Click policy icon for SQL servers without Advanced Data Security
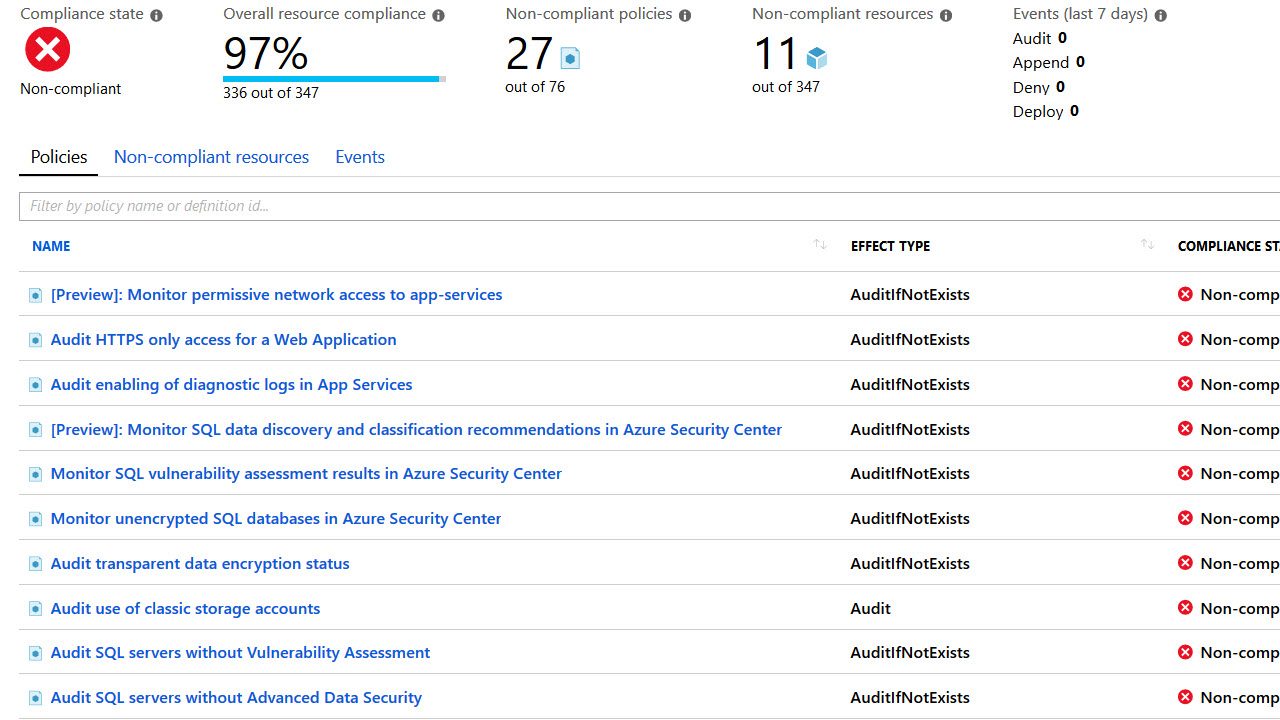1280x720 pixels. (36, 698)
